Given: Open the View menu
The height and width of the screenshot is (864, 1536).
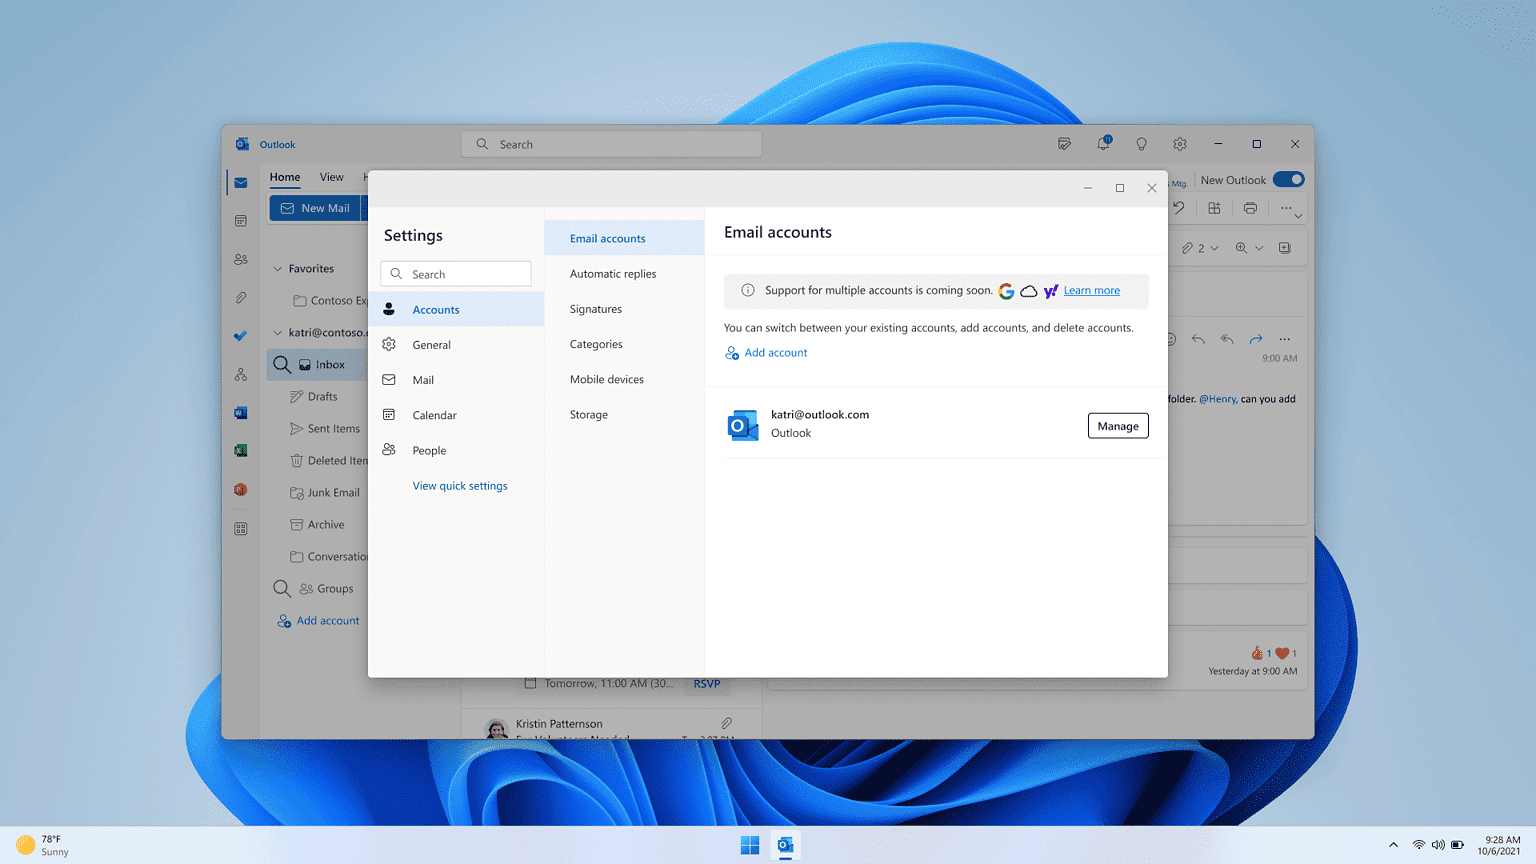Looking at the screenshot, I should click(331, 177).
